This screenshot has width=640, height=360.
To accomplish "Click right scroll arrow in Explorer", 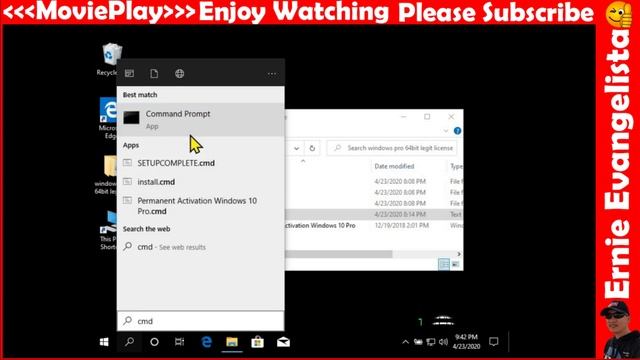I will 459,254.
